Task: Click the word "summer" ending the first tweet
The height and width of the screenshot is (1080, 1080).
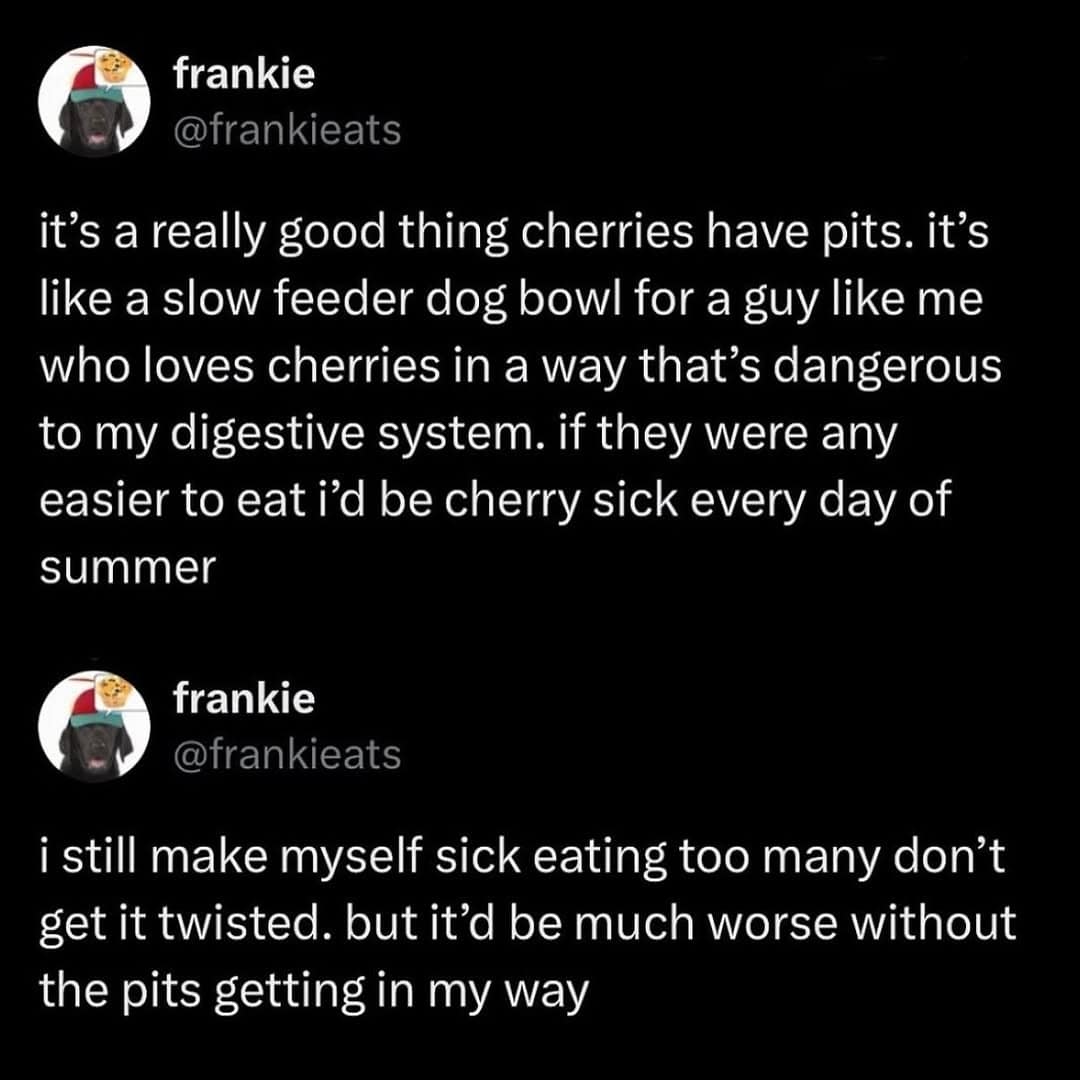Action: pos(127,568)
